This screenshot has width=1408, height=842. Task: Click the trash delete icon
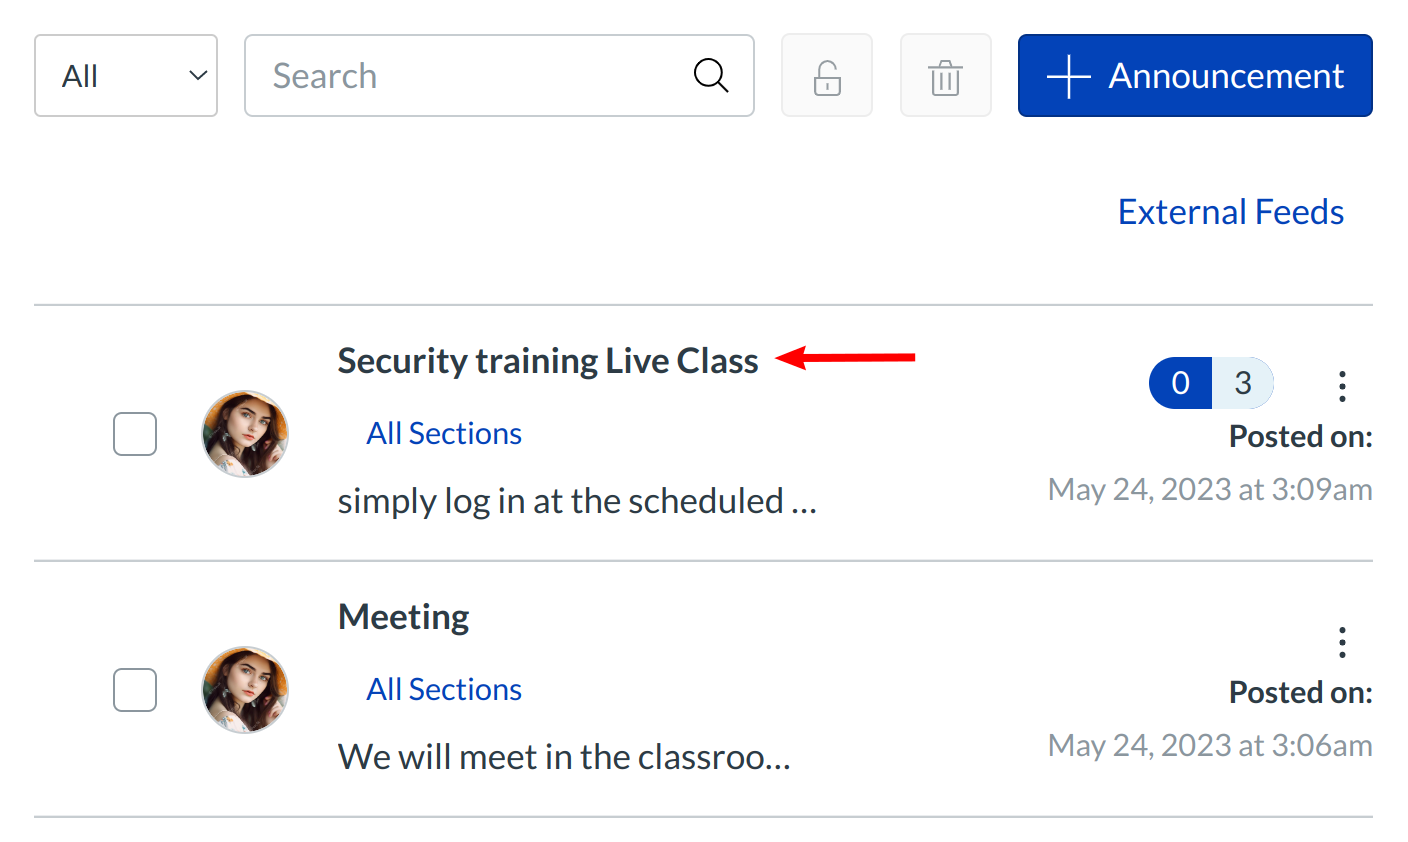point(945,76)
